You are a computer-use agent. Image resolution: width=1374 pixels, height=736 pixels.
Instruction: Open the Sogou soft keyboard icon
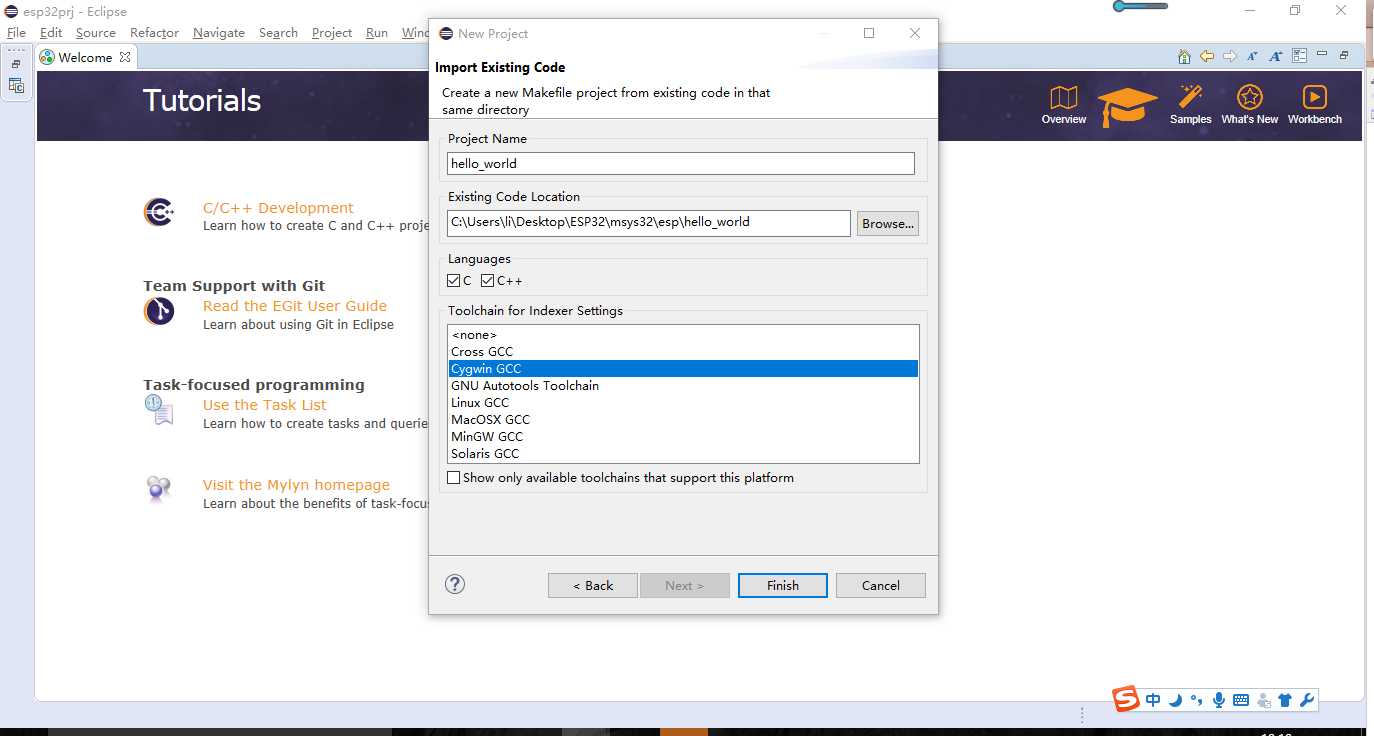point(1241,700)
